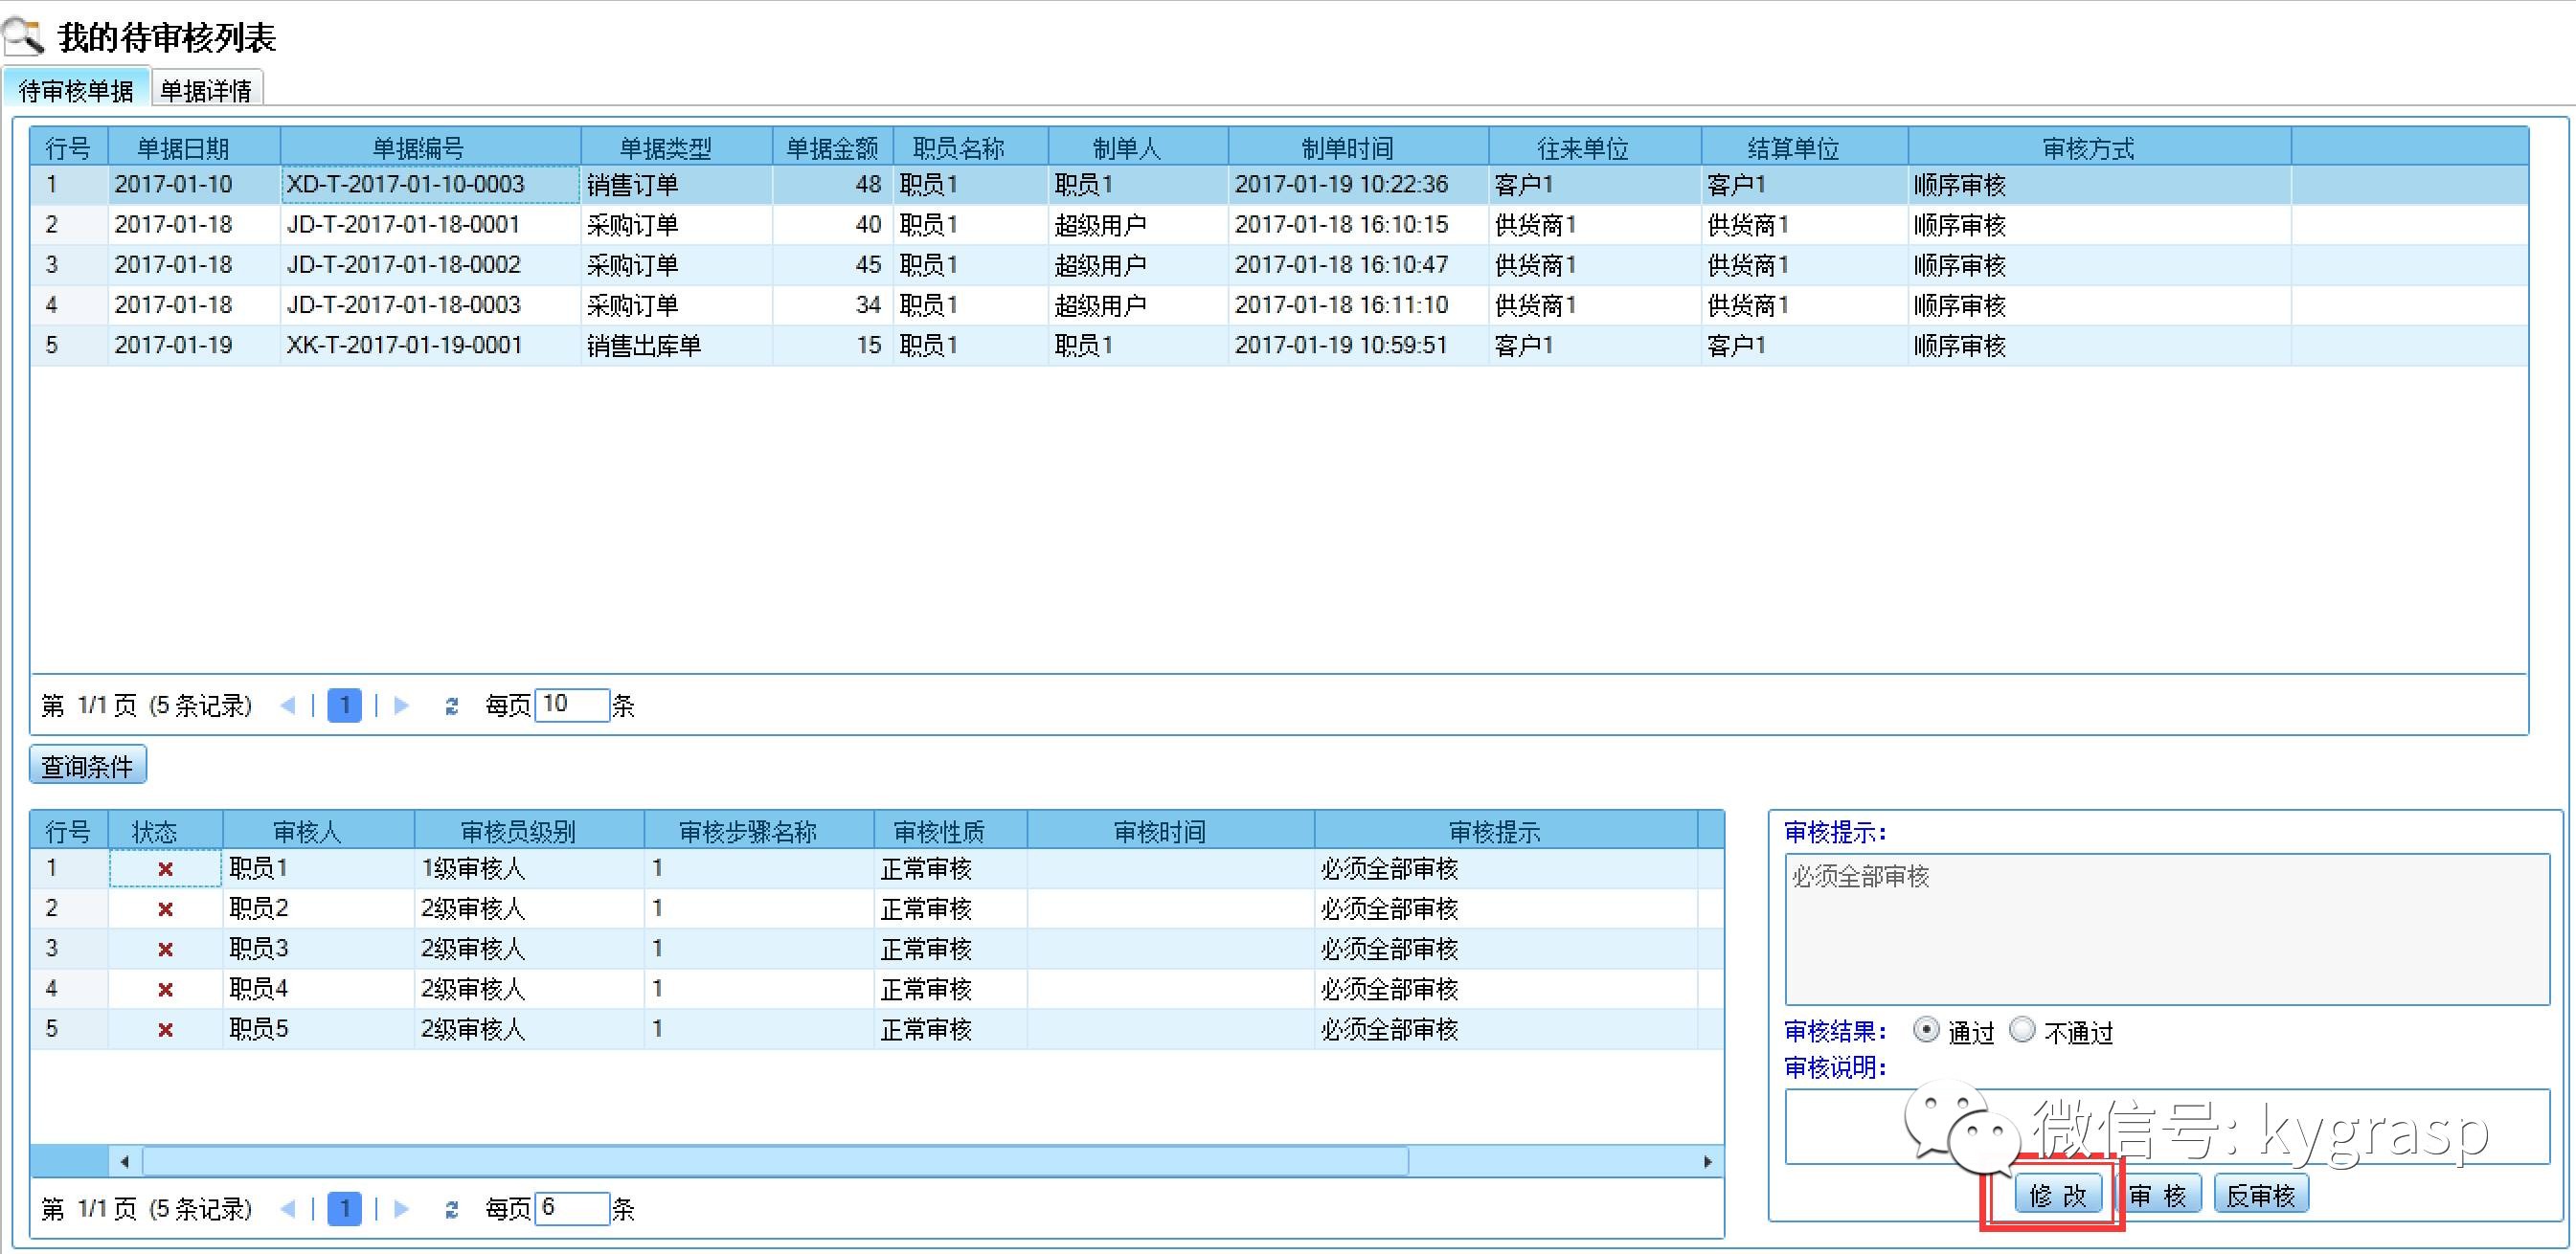Select the 通过 radio option
2576x1254 pixels.
[1925, 1030]
